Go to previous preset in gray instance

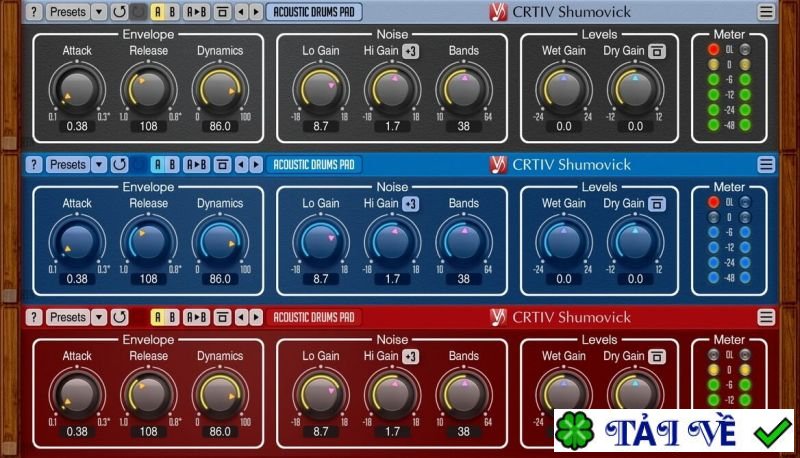(x=241, y=12)
